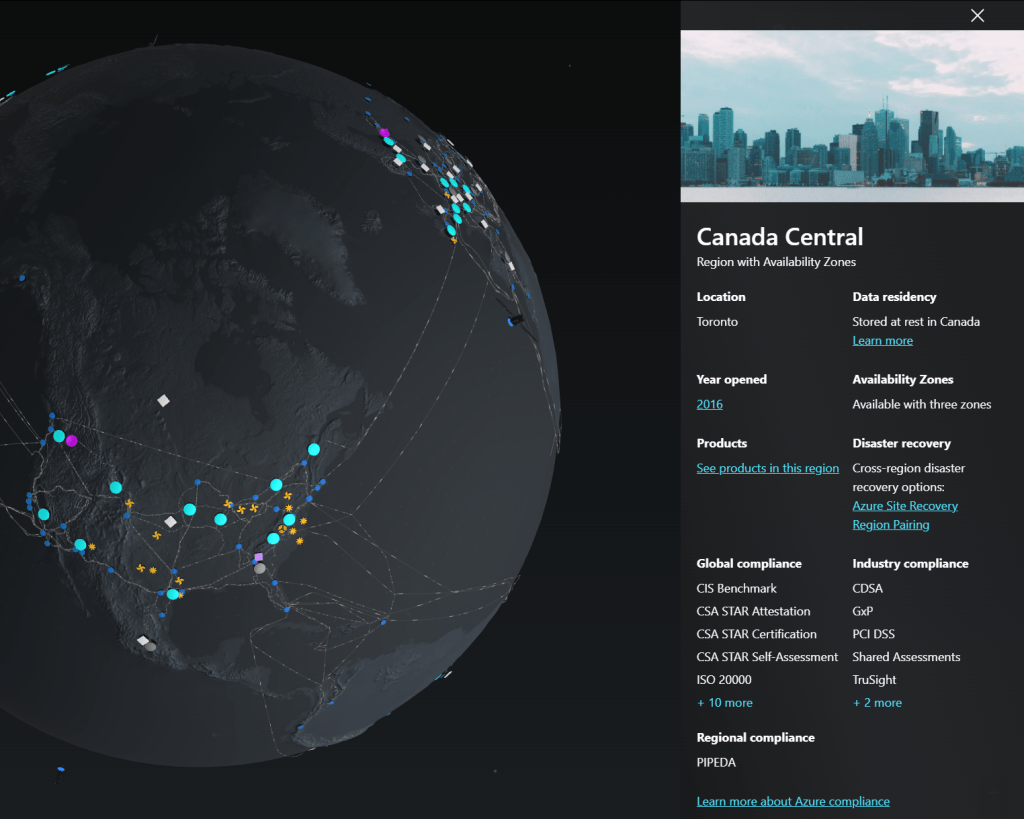Click the white diamond marker in central Canada
The width and height of the screenshot is (1024, 819).
[163, 400]
